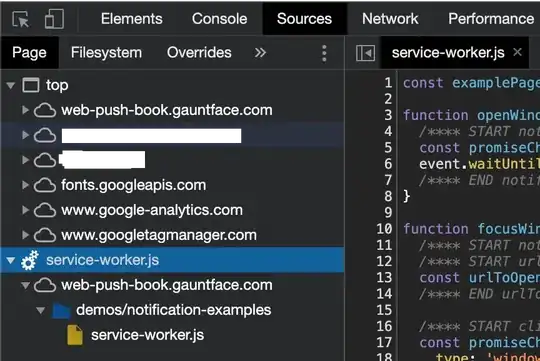Collapse web-push-book.gauntface.com under service worker
540x361 pixels.
(25, 285)
